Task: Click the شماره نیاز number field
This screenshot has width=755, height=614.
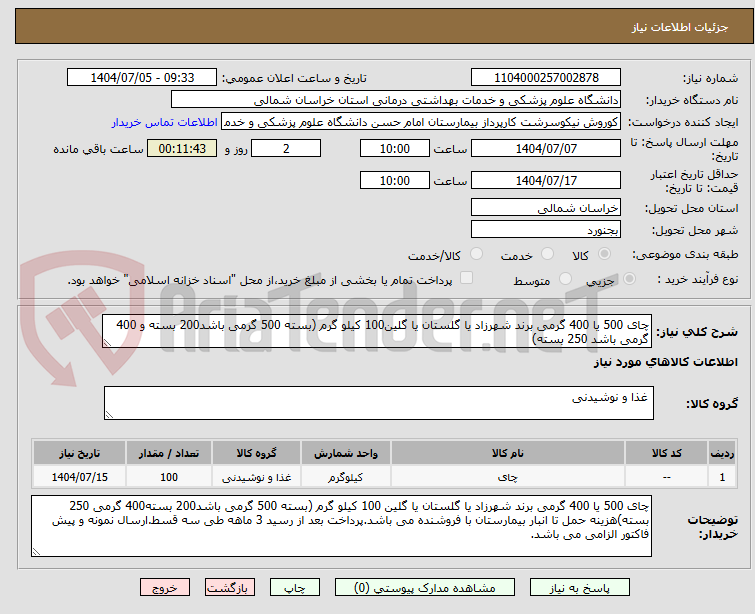Action: tap(546, 78)
